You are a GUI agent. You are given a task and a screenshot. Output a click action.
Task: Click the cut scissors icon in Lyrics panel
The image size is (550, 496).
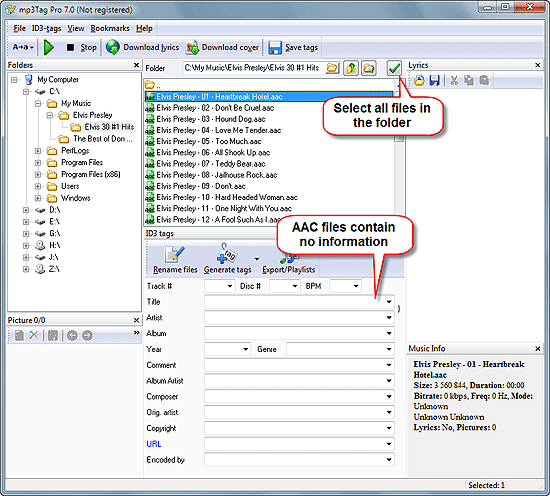454,81
